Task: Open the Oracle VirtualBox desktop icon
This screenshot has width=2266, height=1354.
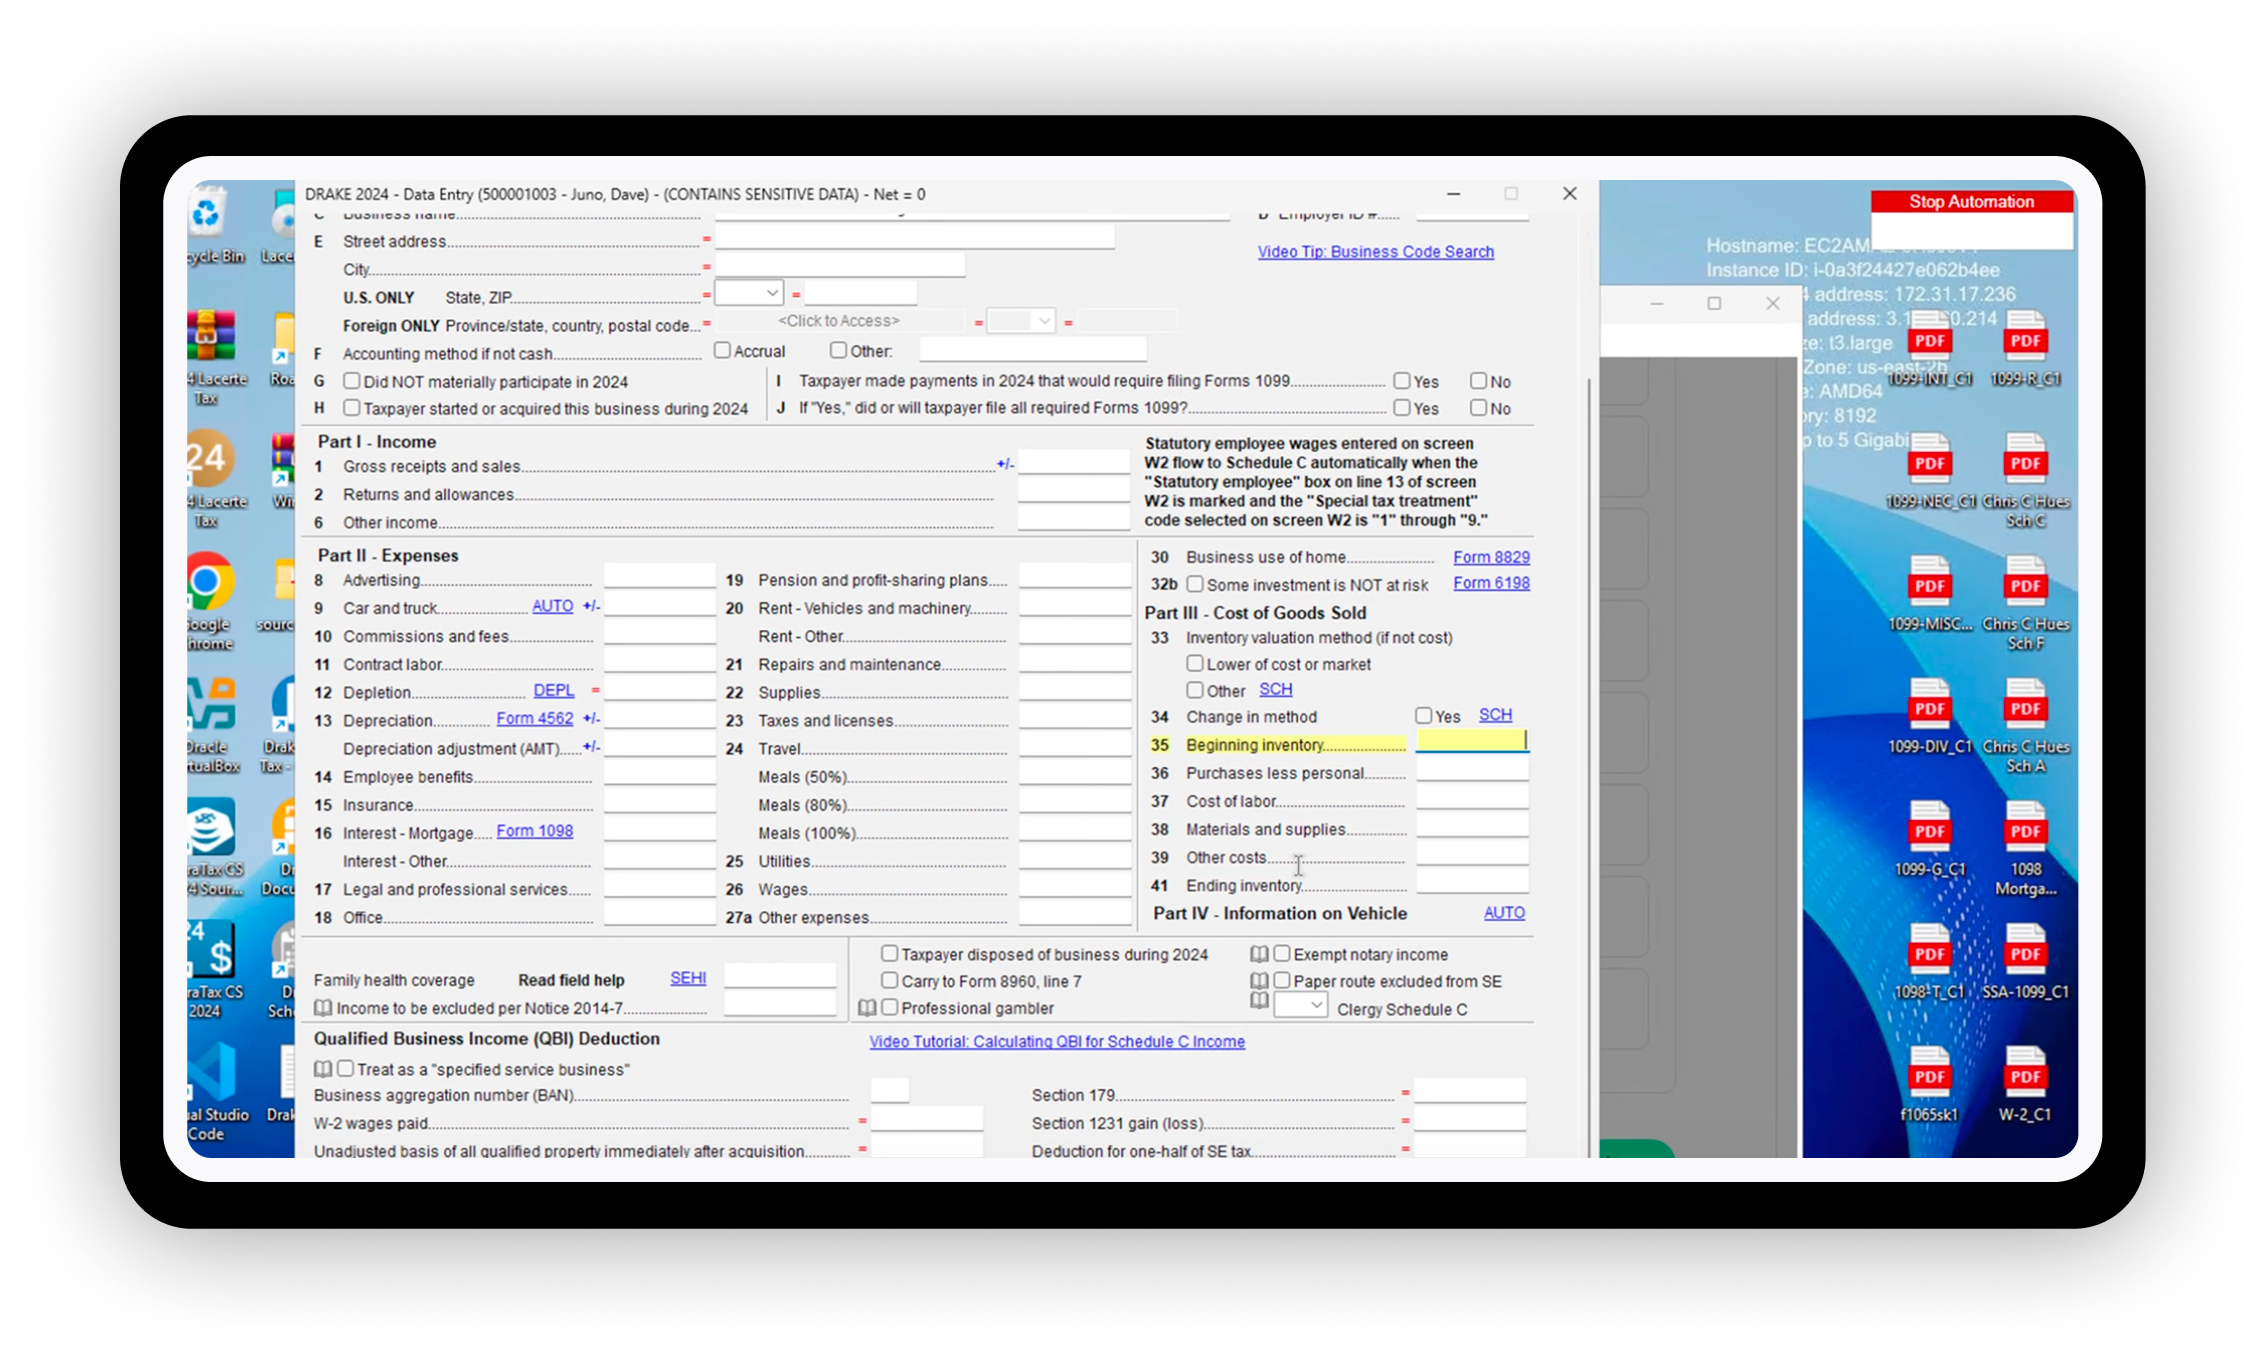Action: pyautogui.click(x=213, y=725)
